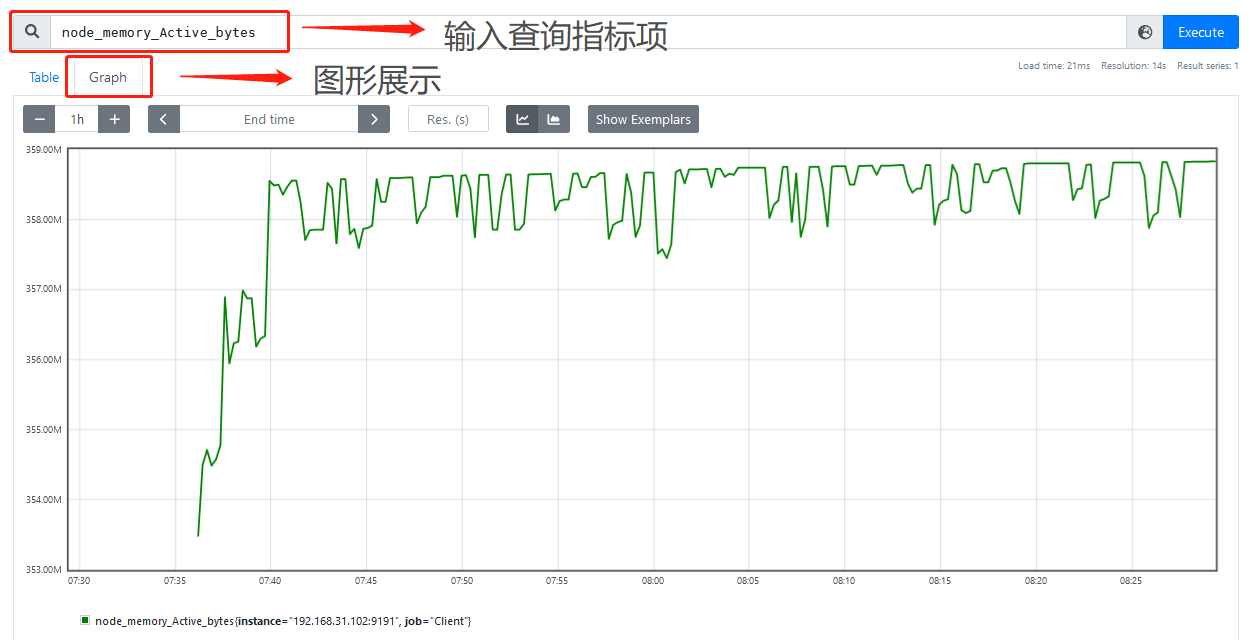Screen dimensions: 1250x640
Task: Click the 07:40 marker on time axis
Action: pos(270,580)
